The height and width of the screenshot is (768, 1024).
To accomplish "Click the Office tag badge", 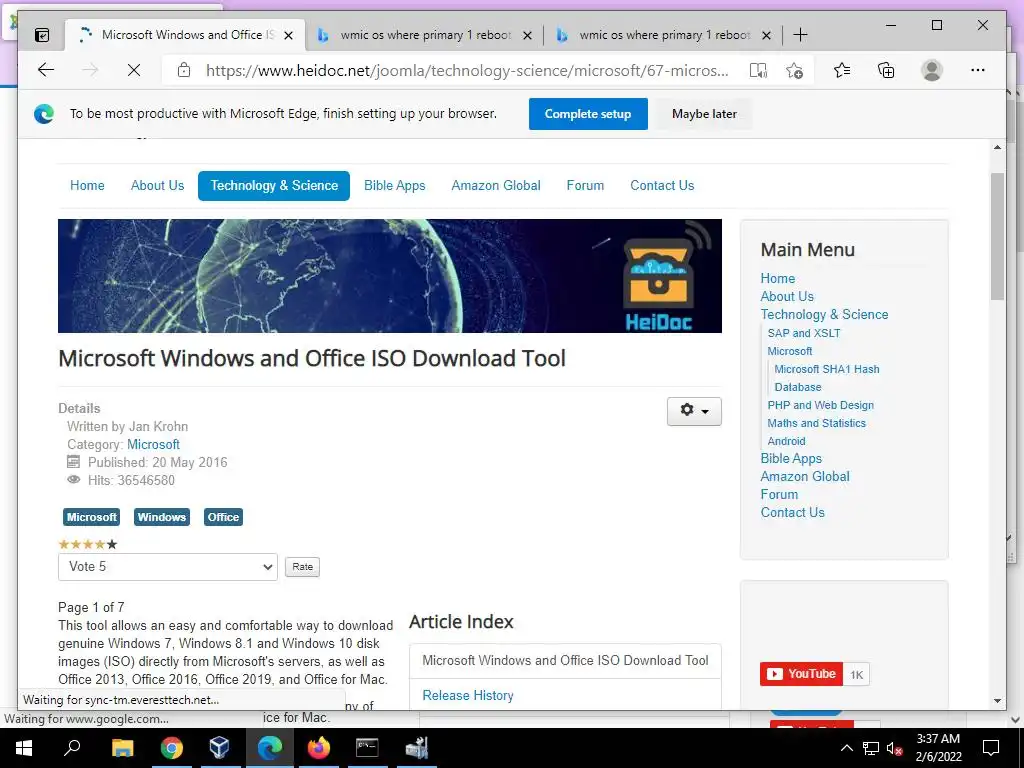I will pyautogui.click(x=223, y=517).
